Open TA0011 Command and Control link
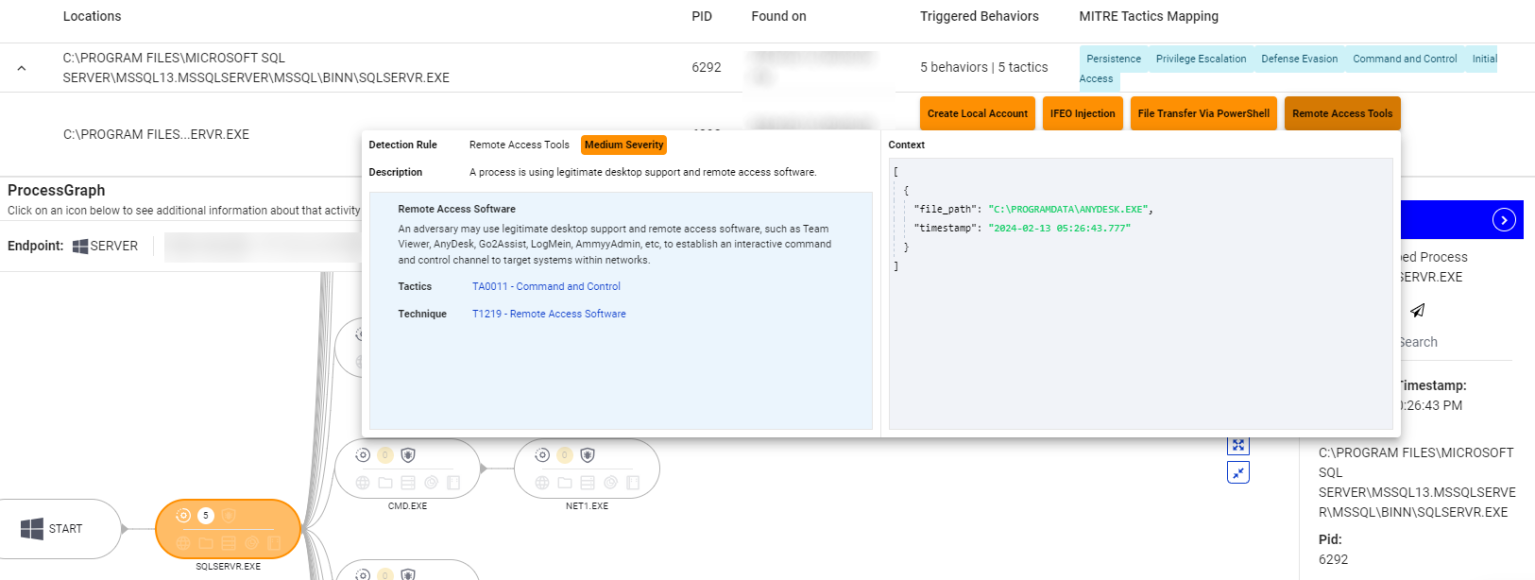The height and width of the screenshot is (580, 1535). pyautogui.click(x=546, y=287)
